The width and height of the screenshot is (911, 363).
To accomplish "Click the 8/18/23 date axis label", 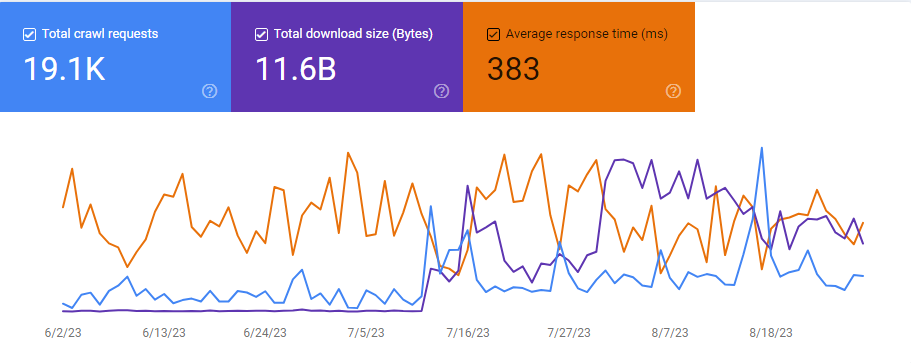I will (771, 333).
